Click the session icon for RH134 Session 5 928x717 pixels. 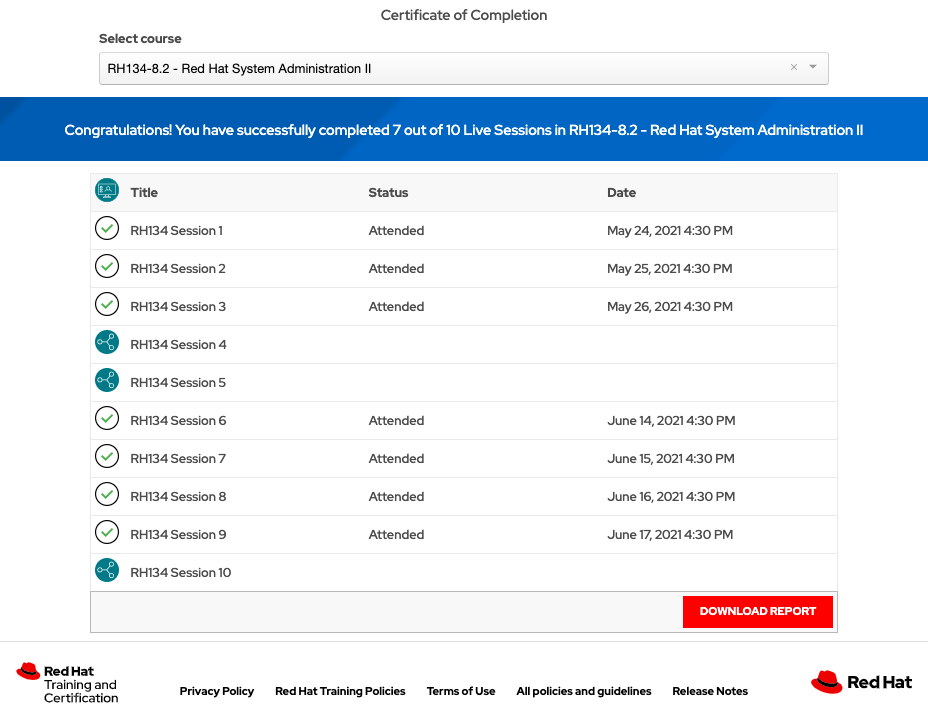coord(106,381)
